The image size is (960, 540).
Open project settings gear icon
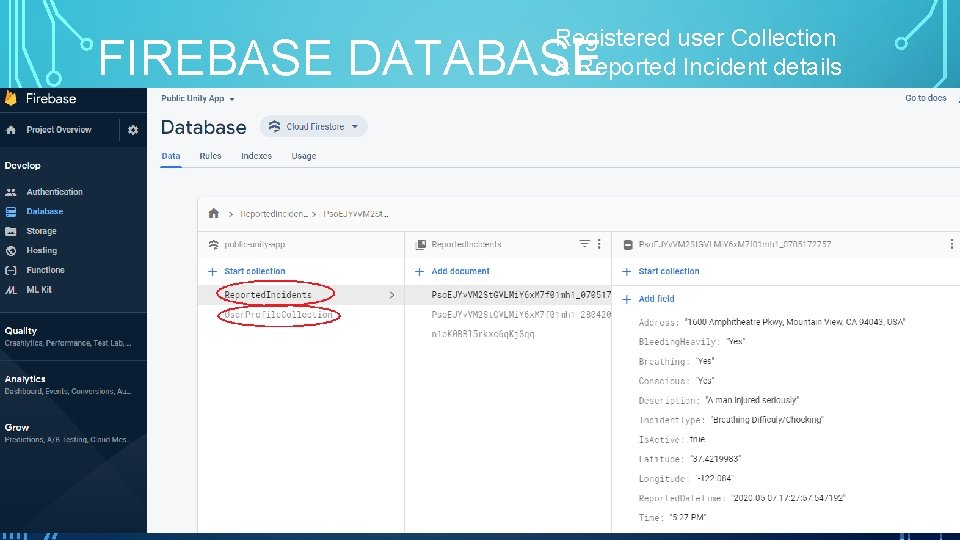(x=133, y=130)
